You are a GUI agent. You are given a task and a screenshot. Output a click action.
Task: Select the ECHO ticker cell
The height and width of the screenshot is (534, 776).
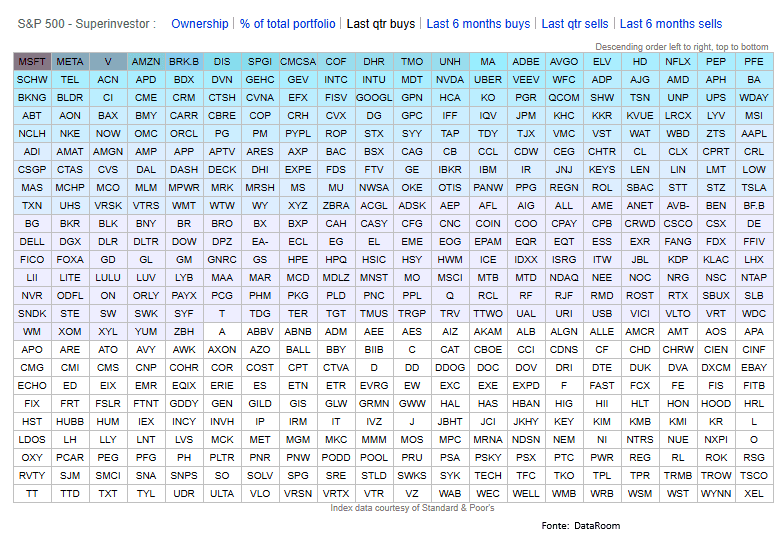(x=32, y=386)
